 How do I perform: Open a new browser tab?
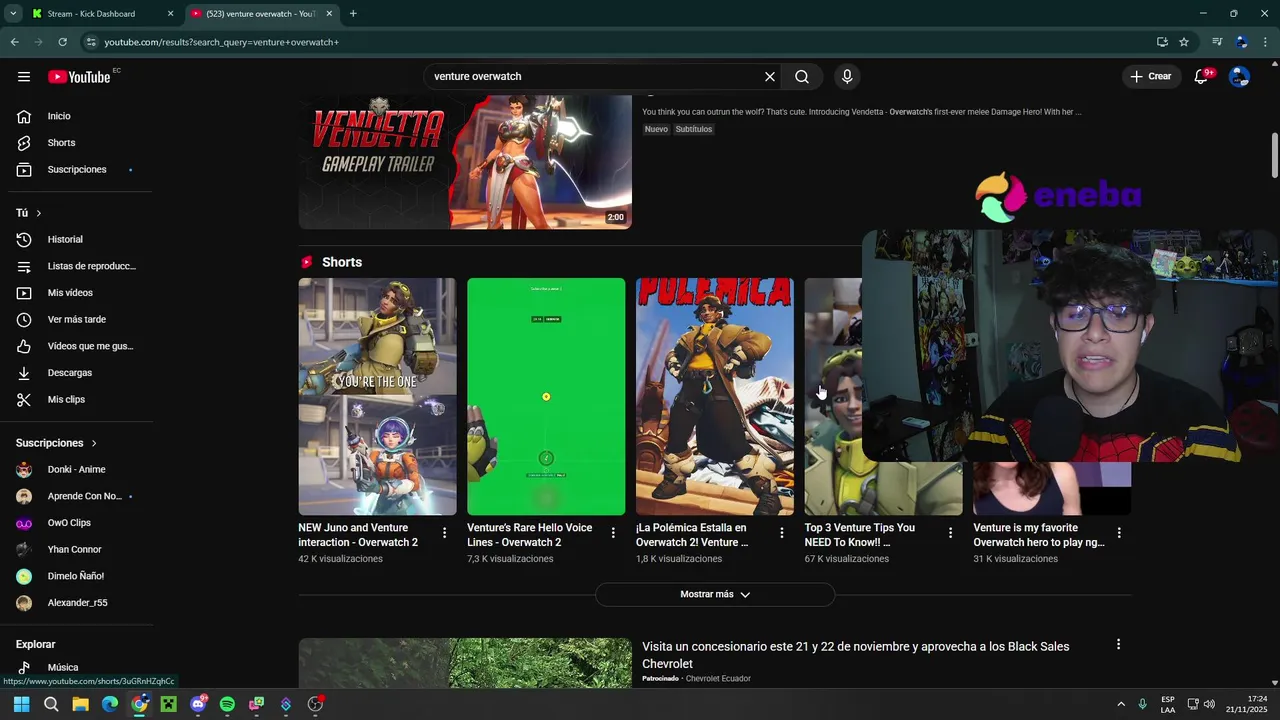(x=353, y=14)
